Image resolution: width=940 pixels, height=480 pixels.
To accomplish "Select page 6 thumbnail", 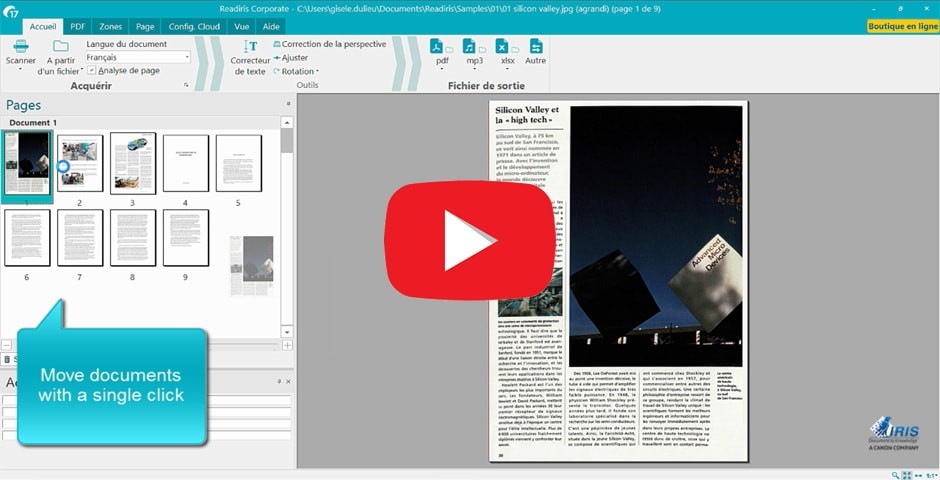I will click(x=27, y=238).
